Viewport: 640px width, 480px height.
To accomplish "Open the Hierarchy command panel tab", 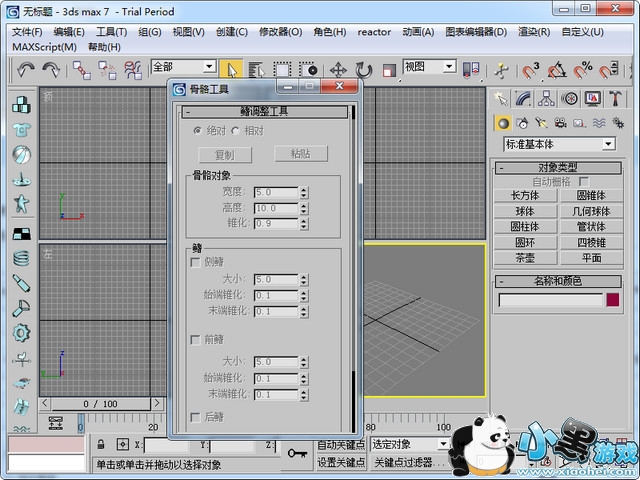I will point(547,98).
